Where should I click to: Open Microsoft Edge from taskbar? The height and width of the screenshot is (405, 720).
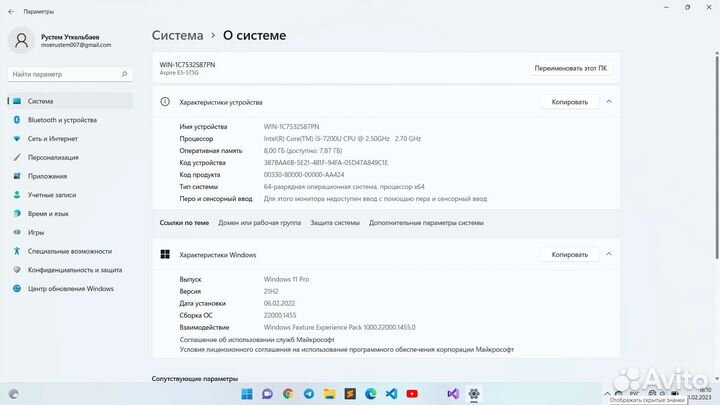[371, 394]
